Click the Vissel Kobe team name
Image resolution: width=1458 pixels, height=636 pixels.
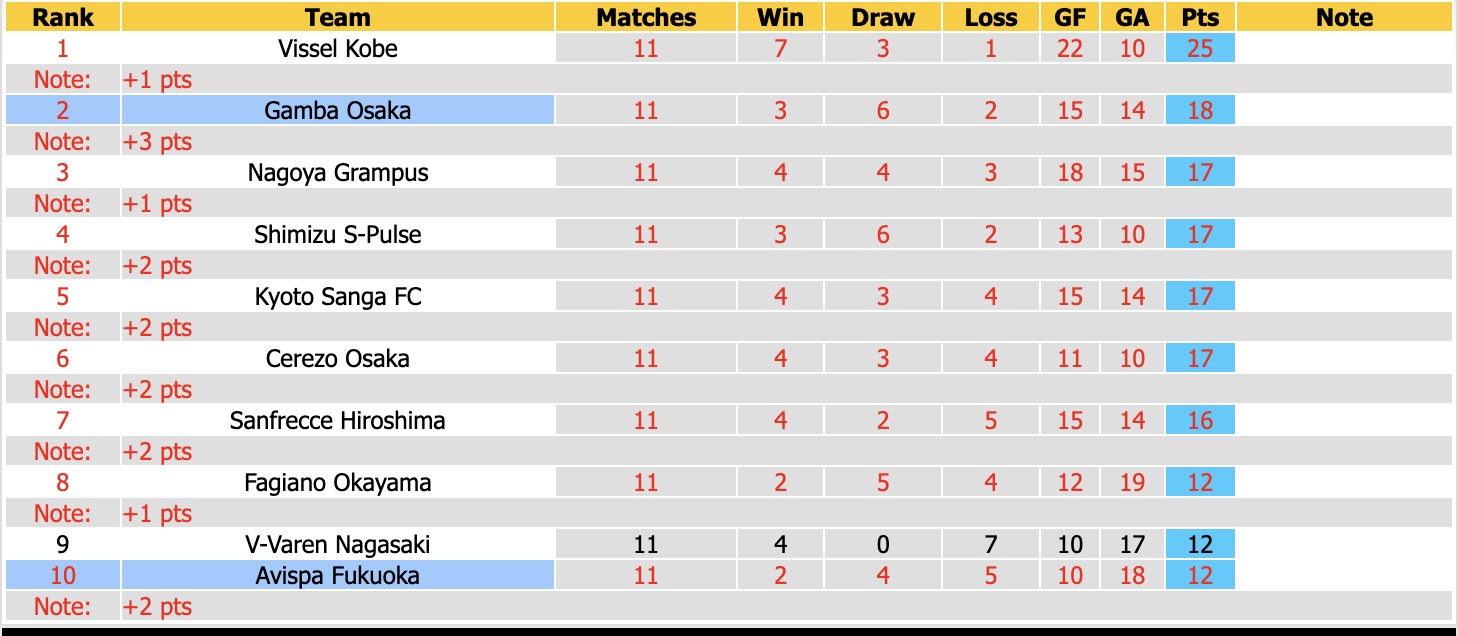pos(338,48)
